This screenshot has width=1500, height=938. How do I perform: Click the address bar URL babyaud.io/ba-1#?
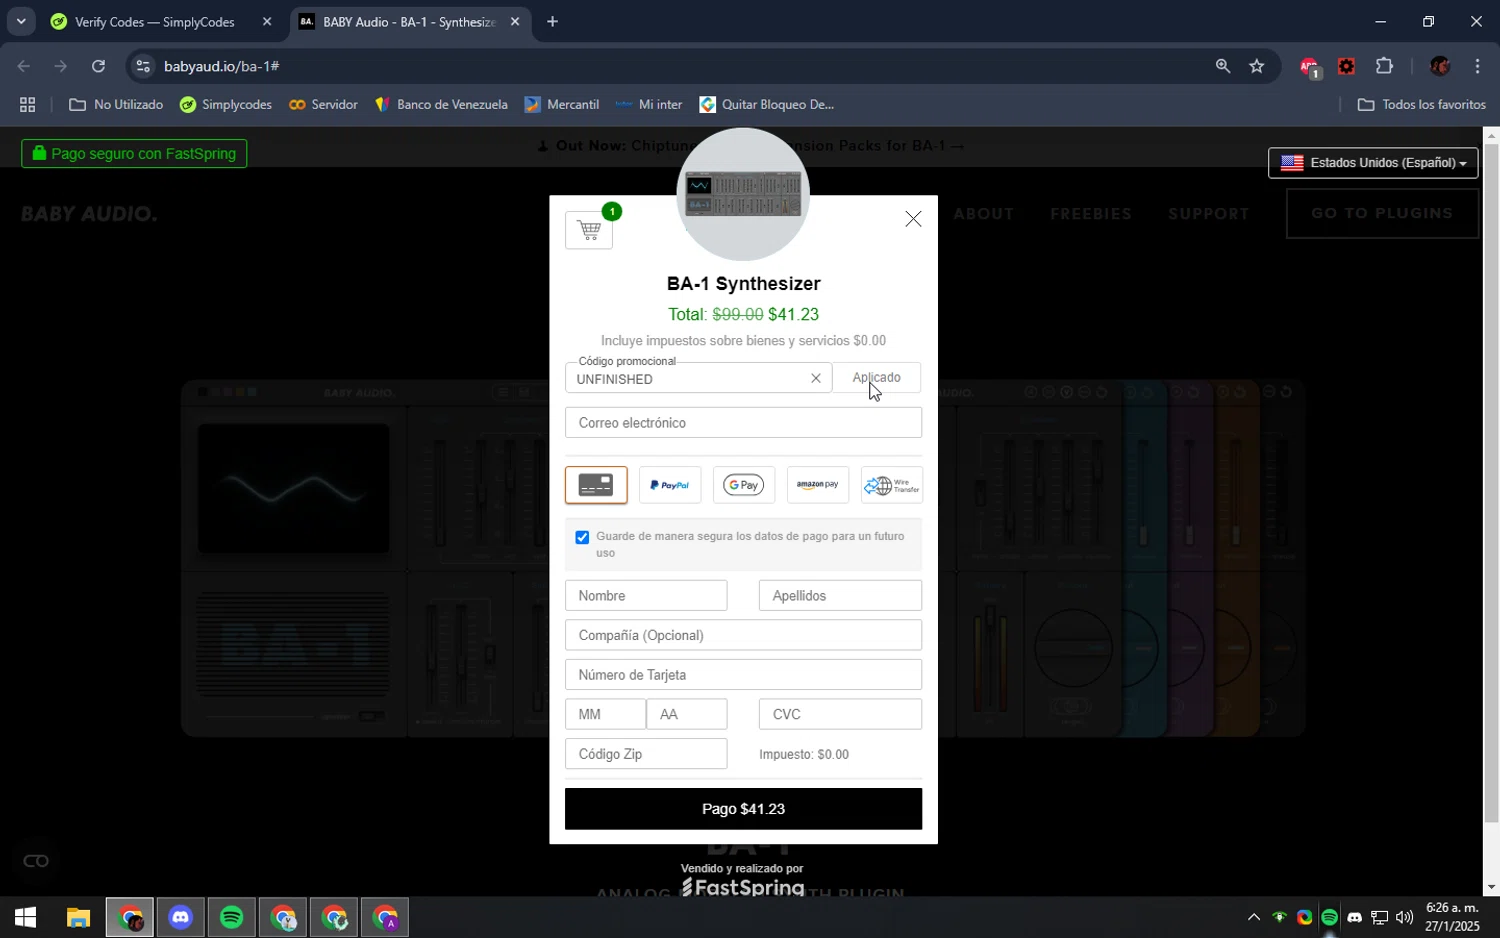tap(221, 66)
